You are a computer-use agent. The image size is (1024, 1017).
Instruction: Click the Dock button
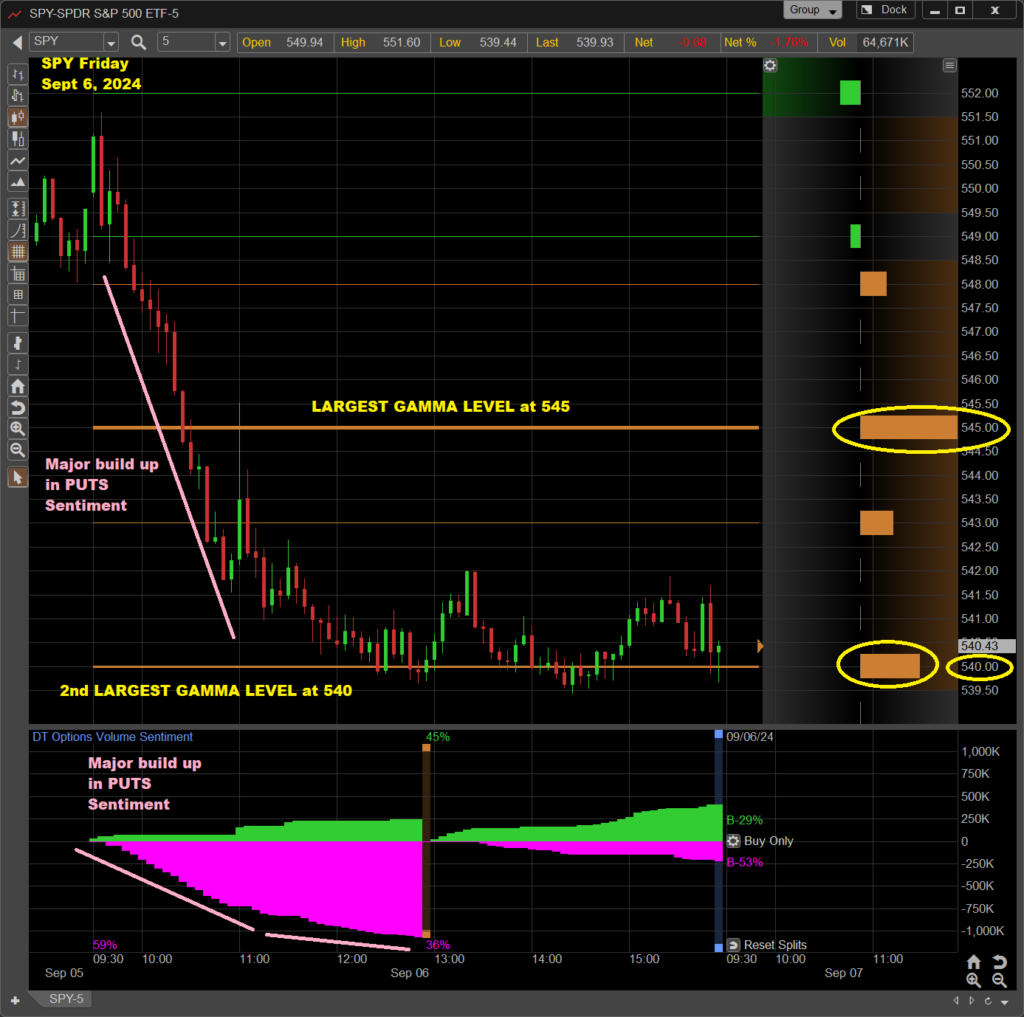click(884, 10)
